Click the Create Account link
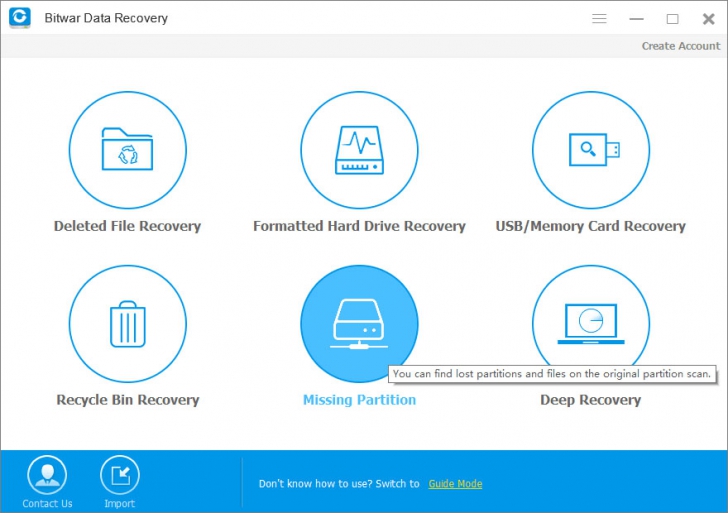This screenshot has width=728, height=513. (681, 46)
